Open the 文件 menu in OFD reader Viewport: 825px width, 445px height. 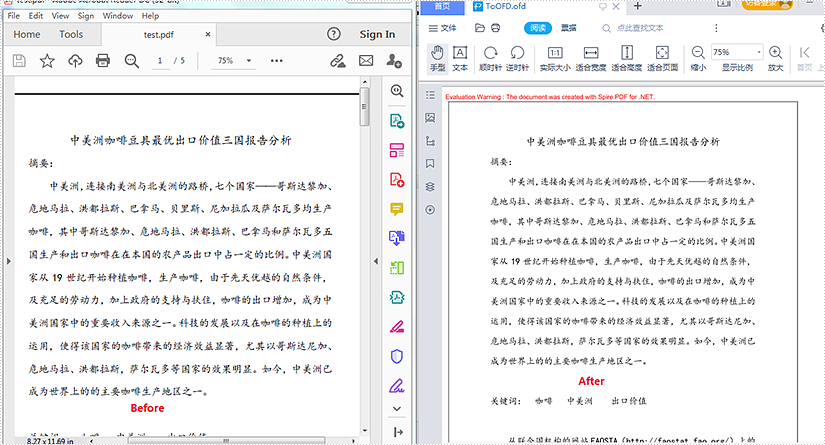442,28
